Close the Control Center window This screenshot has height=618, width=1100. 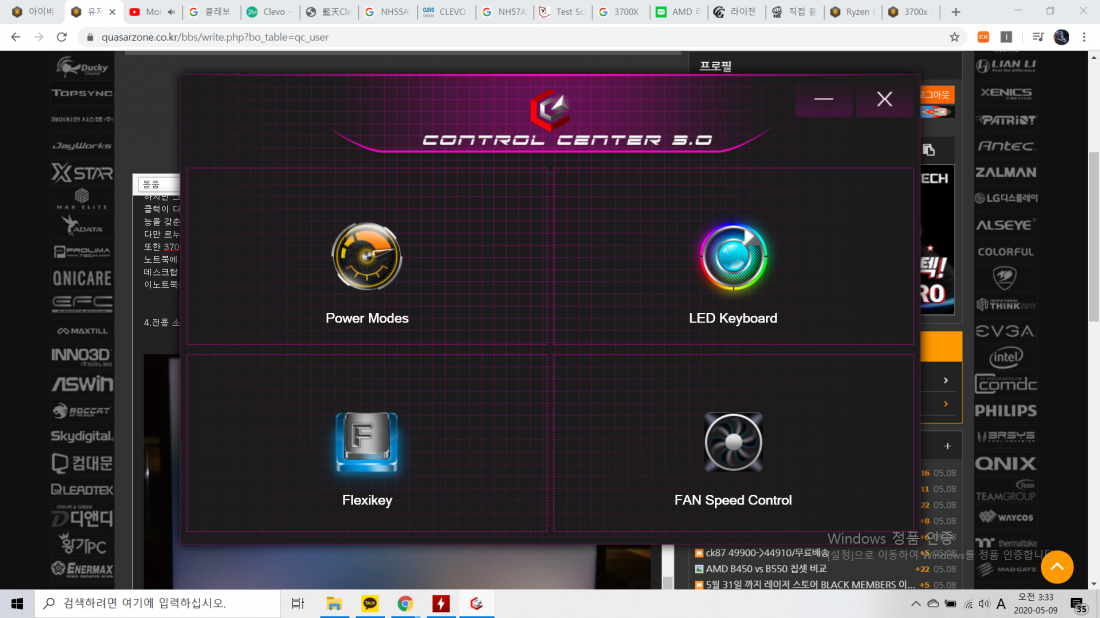pyautogui.click(x=884, y=99)
